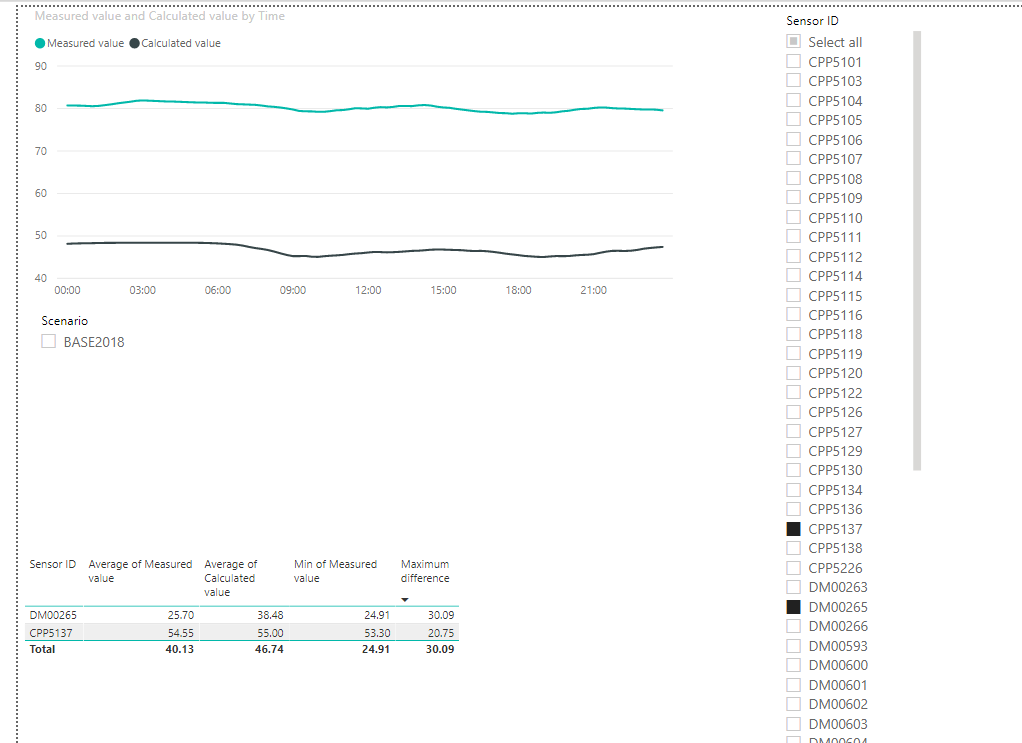This screenshot has width=1022, height=743.
Task: Enable CPP5226 checkbox
Action: (x=793, y=568)
